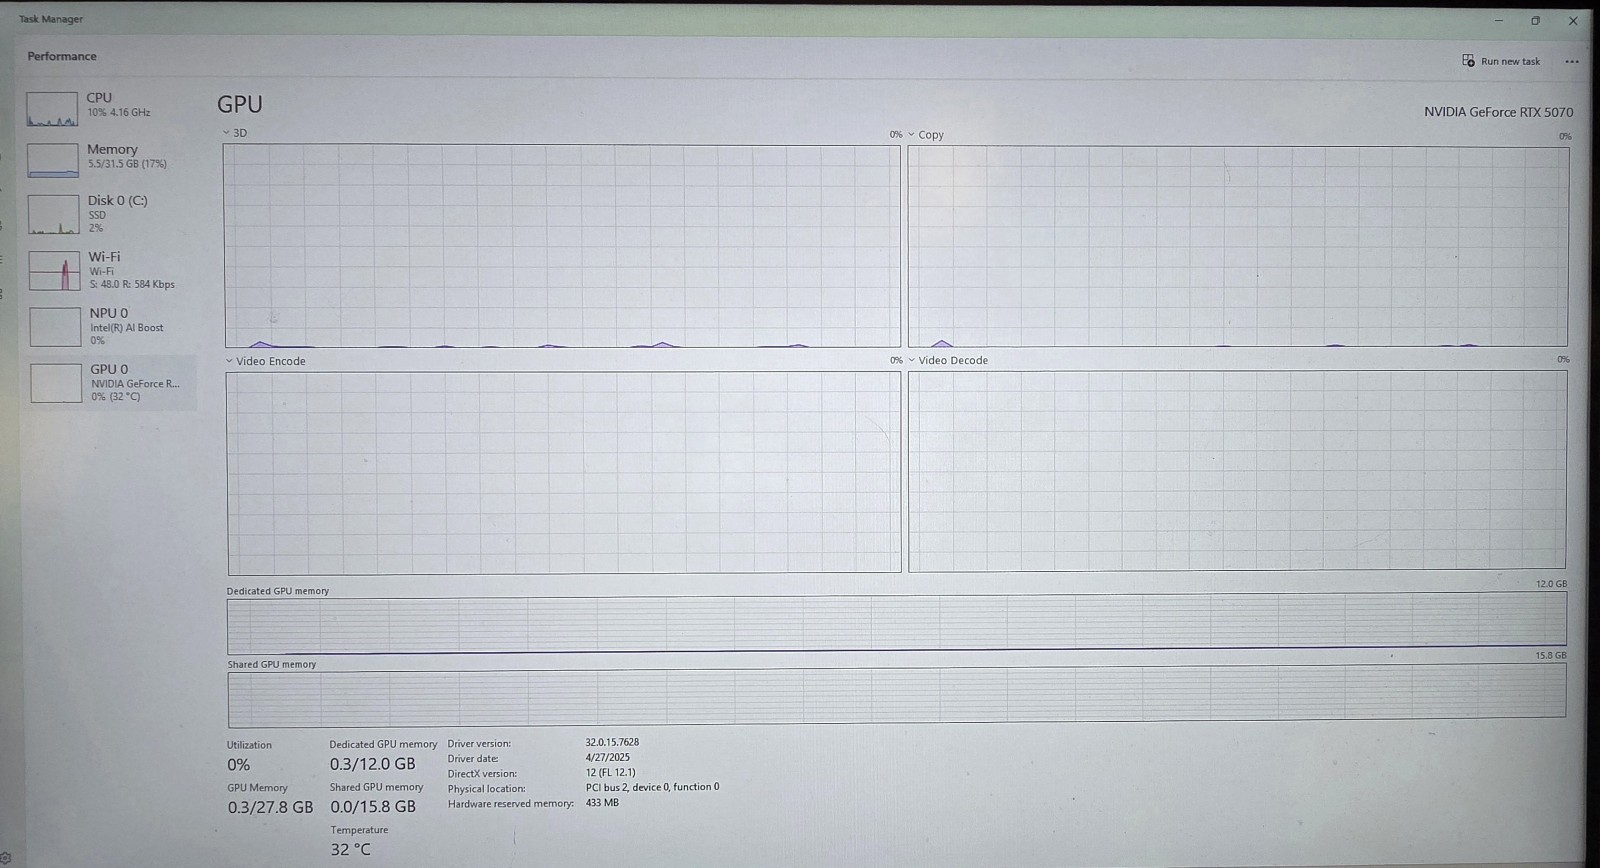Click the Video Encode graph area
The height and width of the screenshot is (868, 1600).
point(564,472)
